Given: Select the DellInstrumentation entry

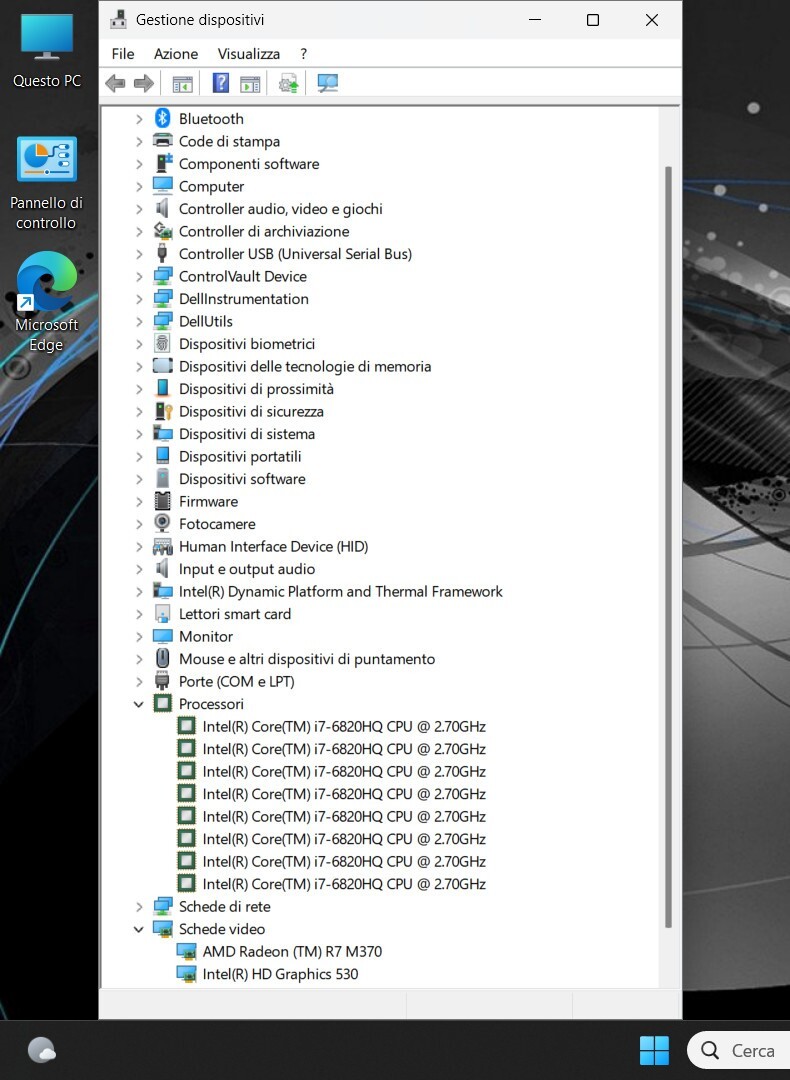Looking at the screenshot, I should [x=244, y=299].
